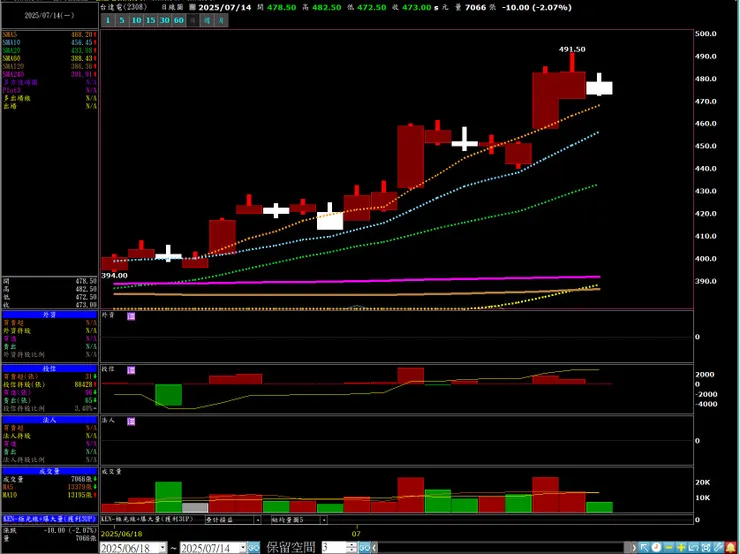Image resolution: width=740 pixels, height=554 pixels.
Task: Click the 成交量 blue panel header
Action: pos(50,471)
